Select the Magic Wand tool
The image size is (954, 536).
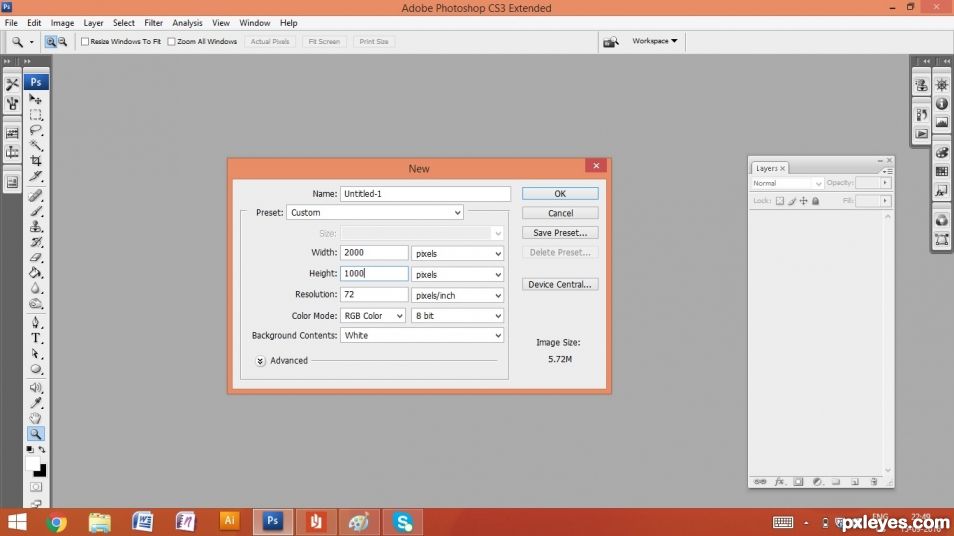[x=35, y=145]
